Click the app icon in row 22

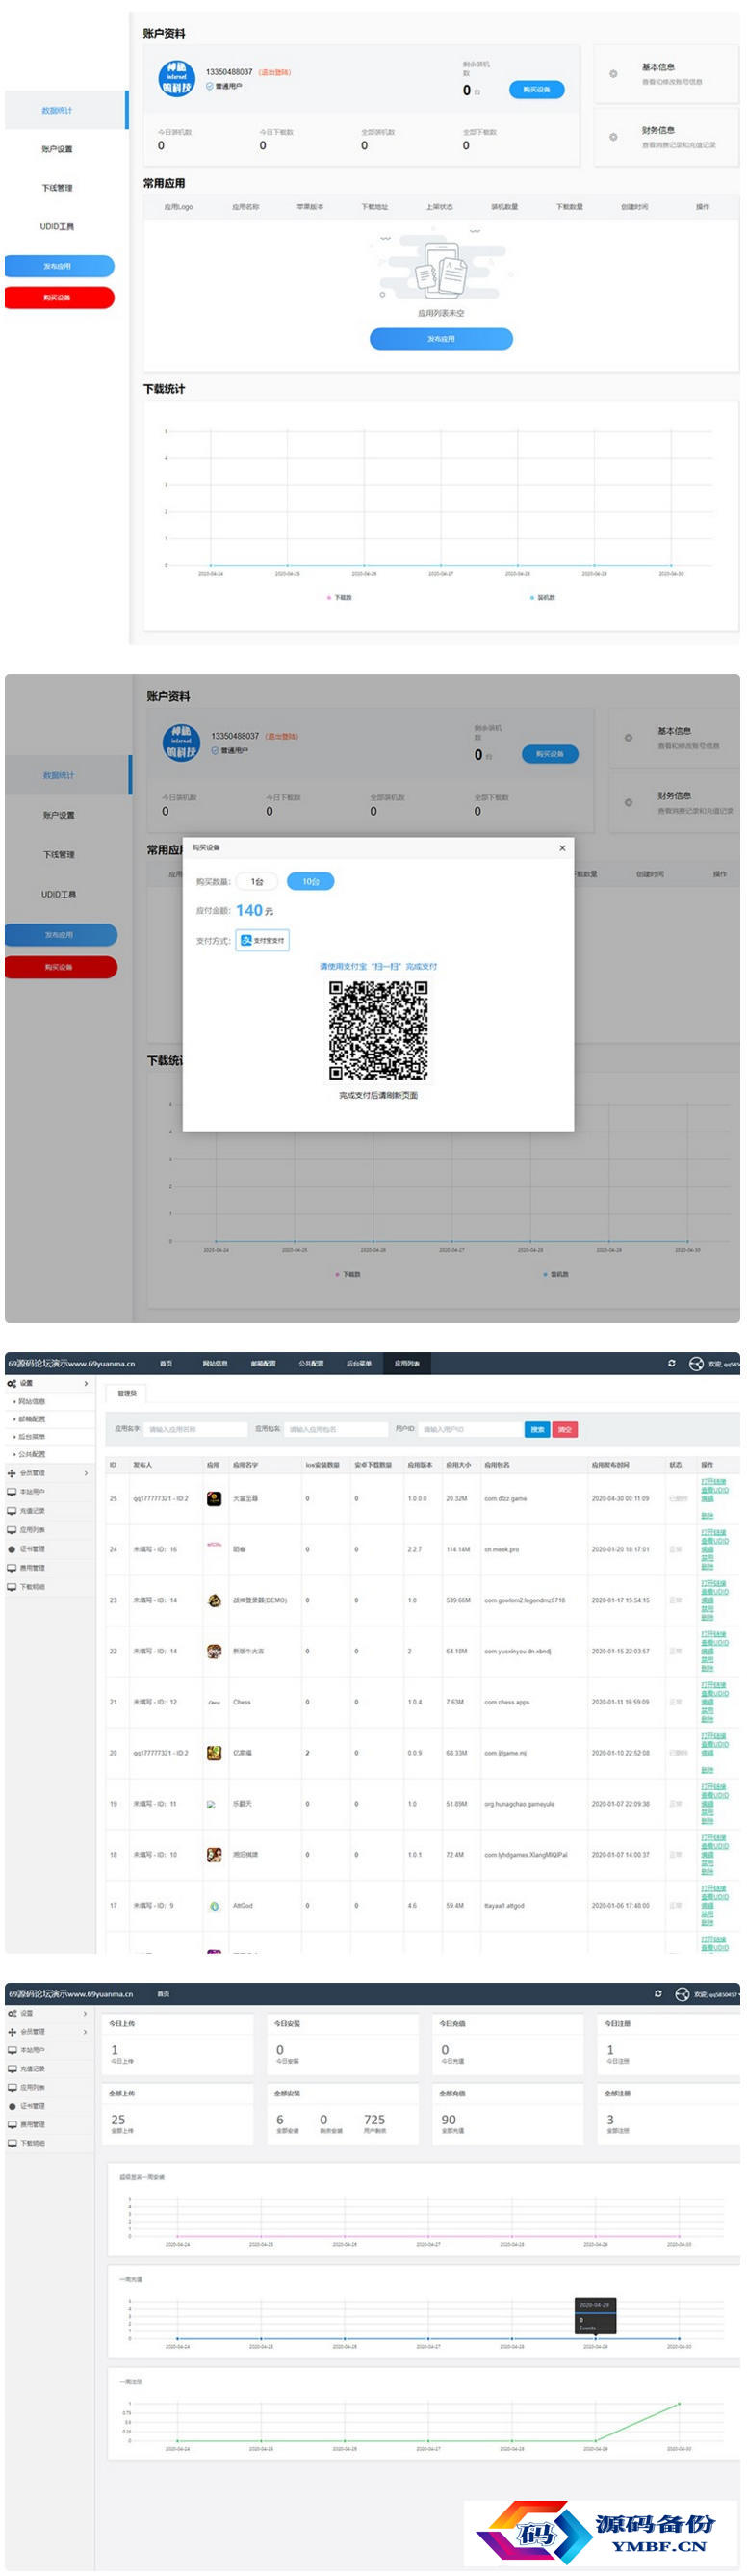(x=214, y=1651)
